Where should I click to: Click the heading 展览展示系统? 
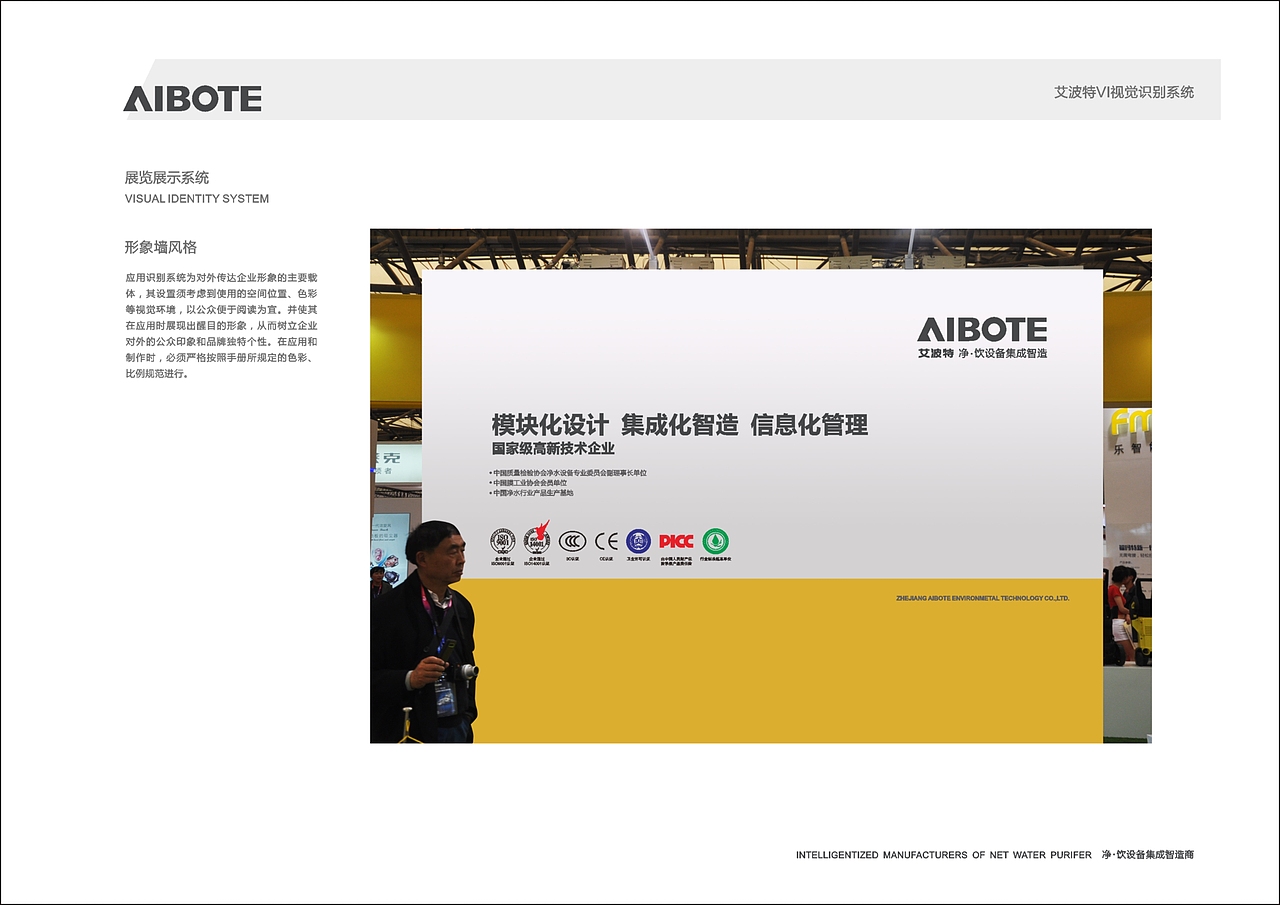click(x=167, y=177)
